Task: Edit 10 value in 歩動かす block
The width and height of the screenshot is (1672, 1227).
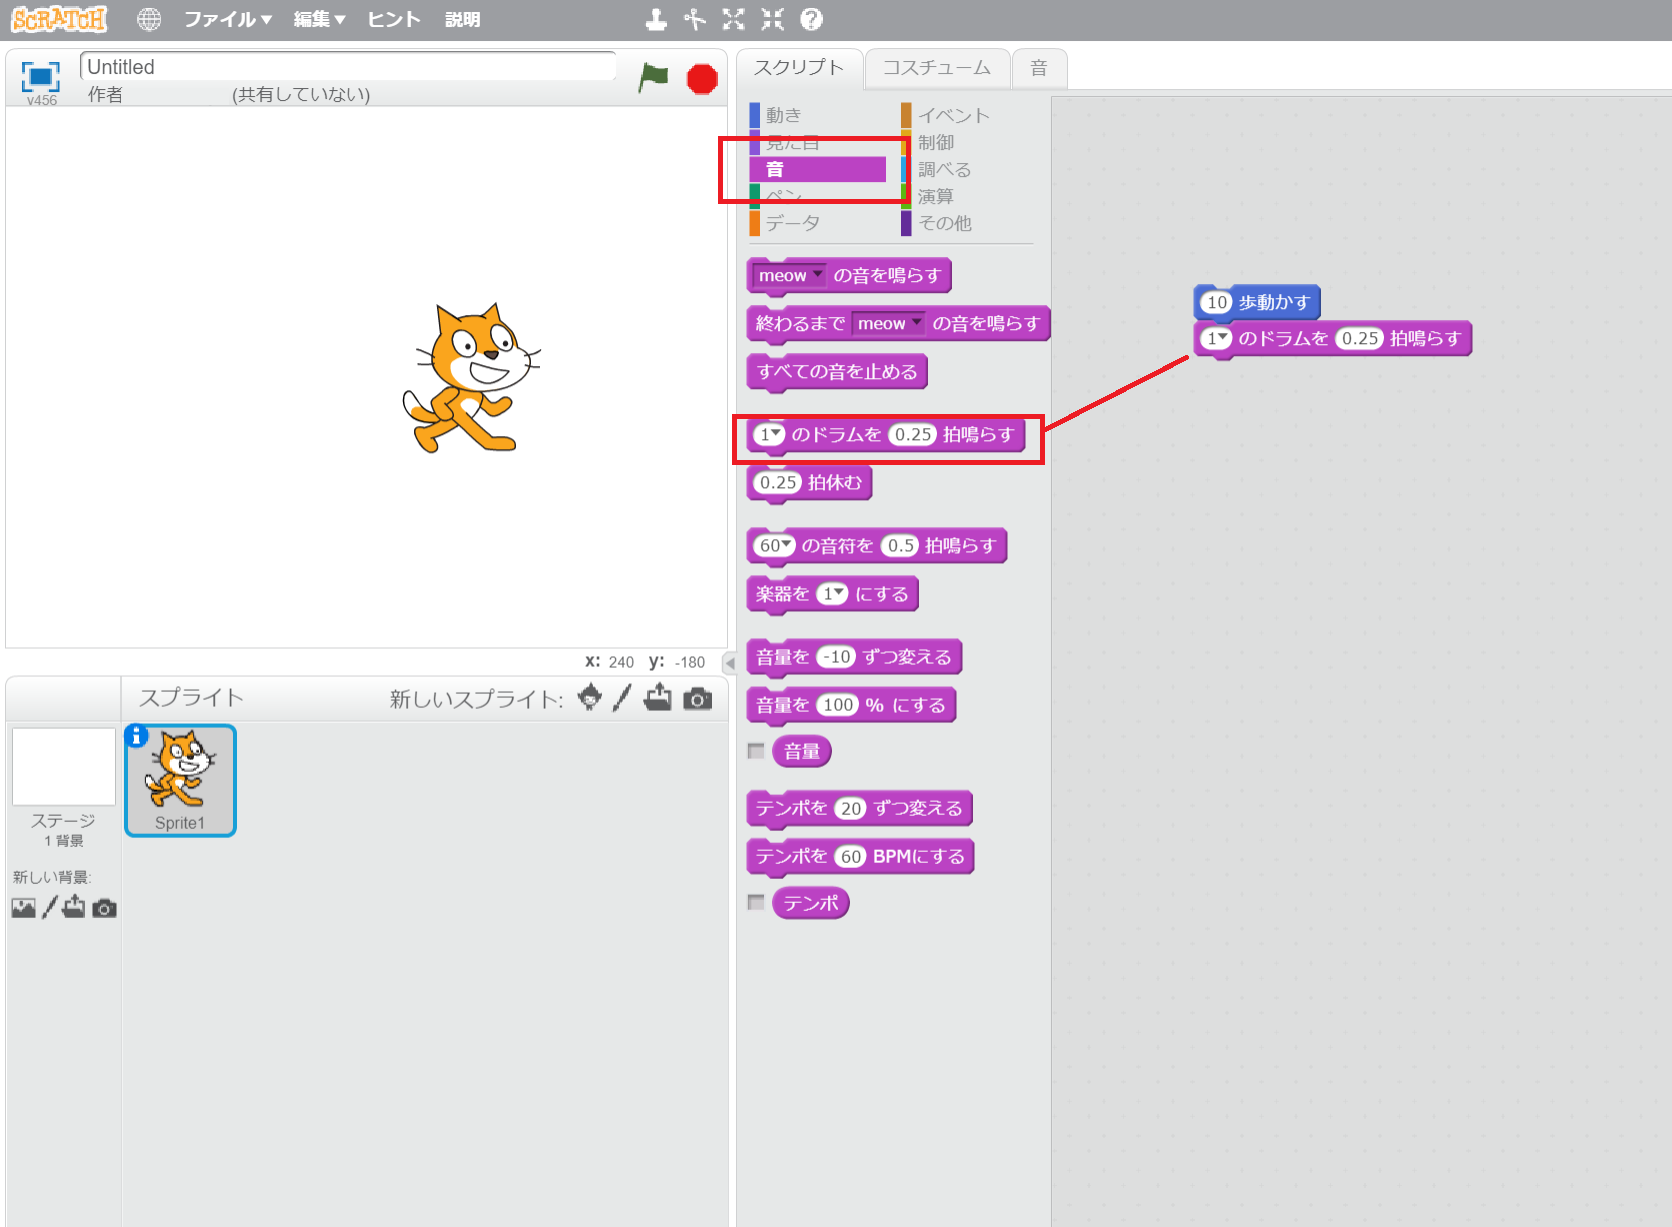Action: pyautogui.click(x=1217, y=302)
